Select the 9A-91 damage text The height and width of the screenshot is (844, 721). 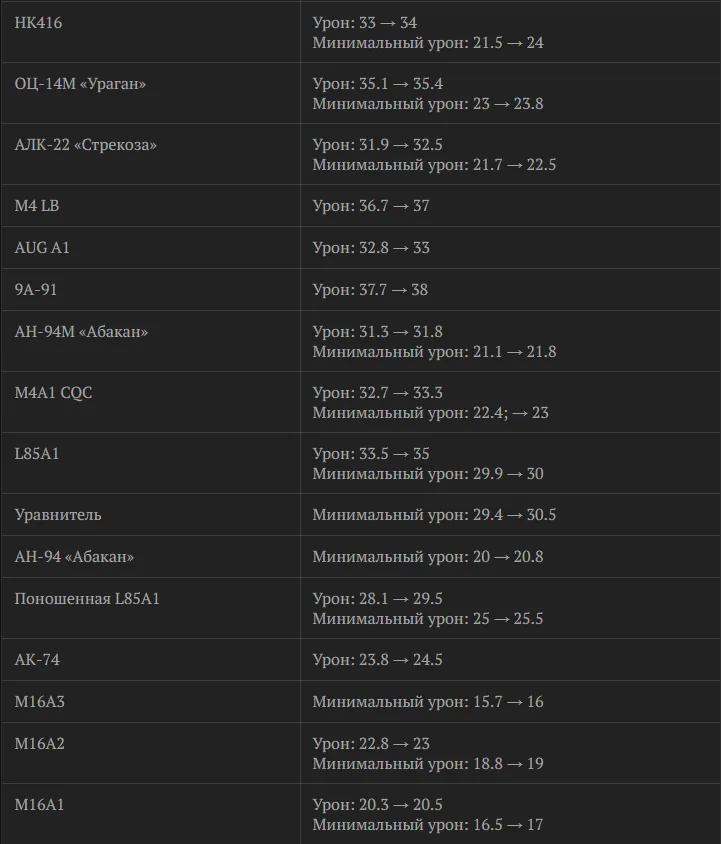click(370, 290)
